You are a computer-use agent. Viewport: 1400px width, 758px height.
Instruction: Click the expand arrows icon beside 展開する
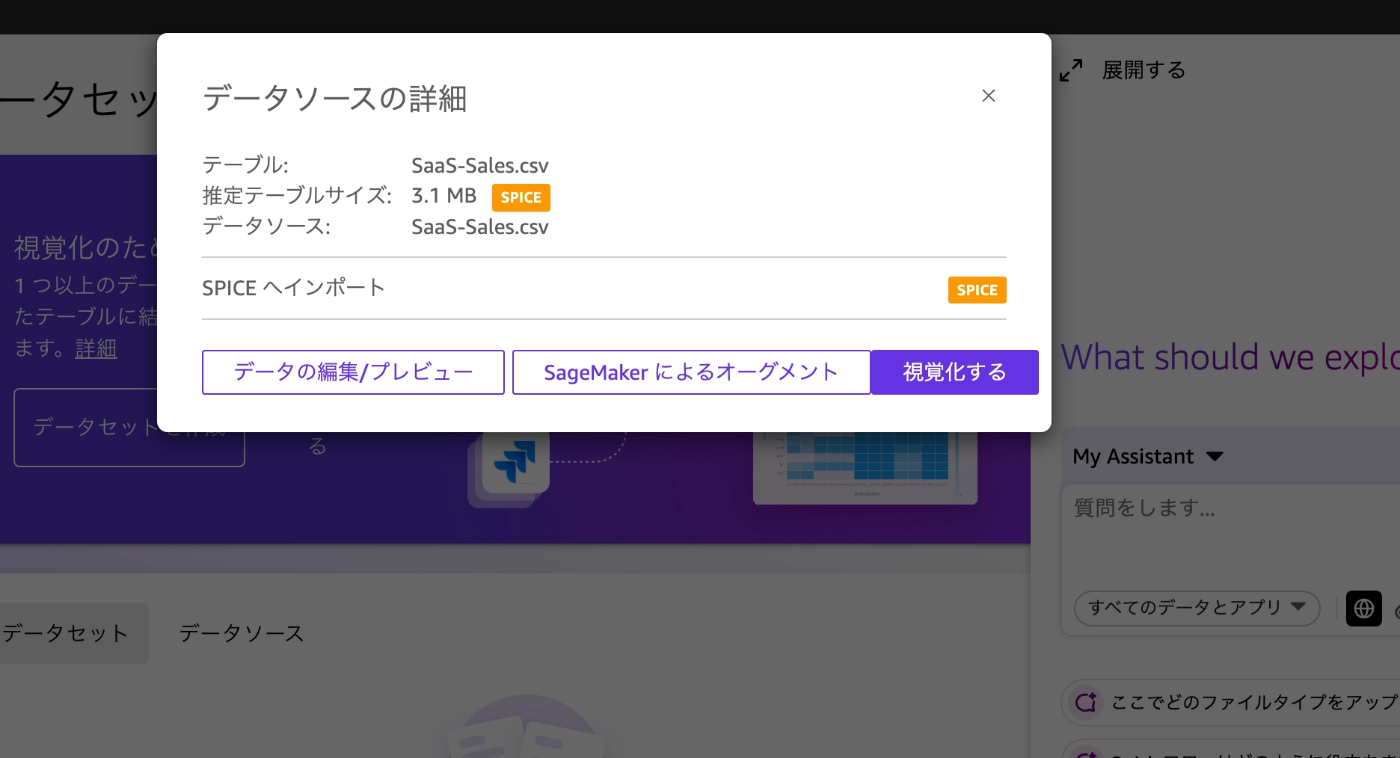coord(1071,70)
